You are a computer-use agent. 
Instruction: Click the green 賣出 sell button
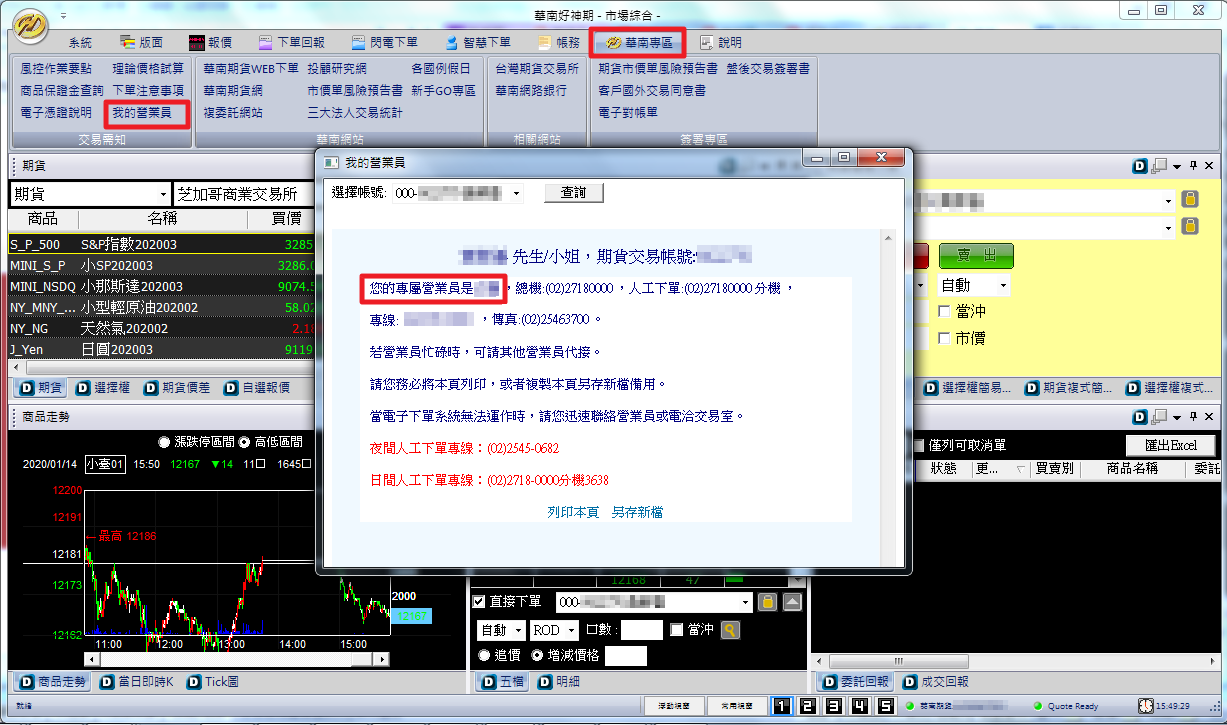coord(976,256)
